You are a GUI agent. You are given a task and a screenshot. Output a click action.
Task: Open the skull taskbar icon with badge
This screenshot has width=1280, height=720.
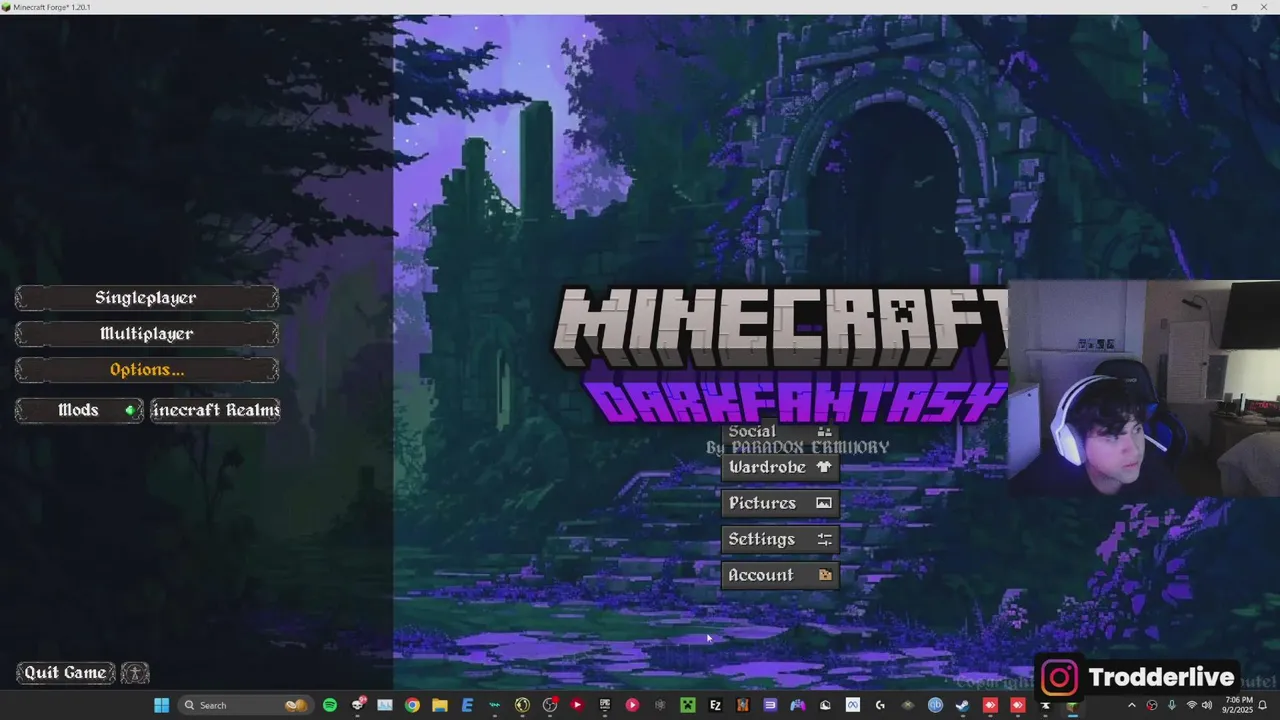[x=358, y=705]
